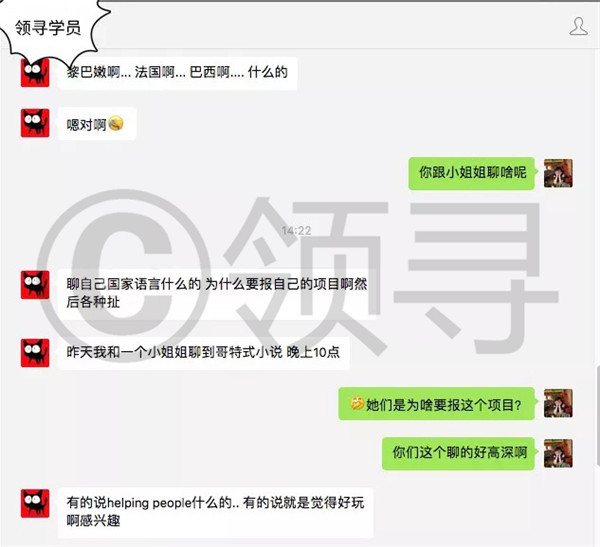Open the contact profile icon at top right
Image resolution: width=600 pixels, height=547 pixels.
click(578, 27)
